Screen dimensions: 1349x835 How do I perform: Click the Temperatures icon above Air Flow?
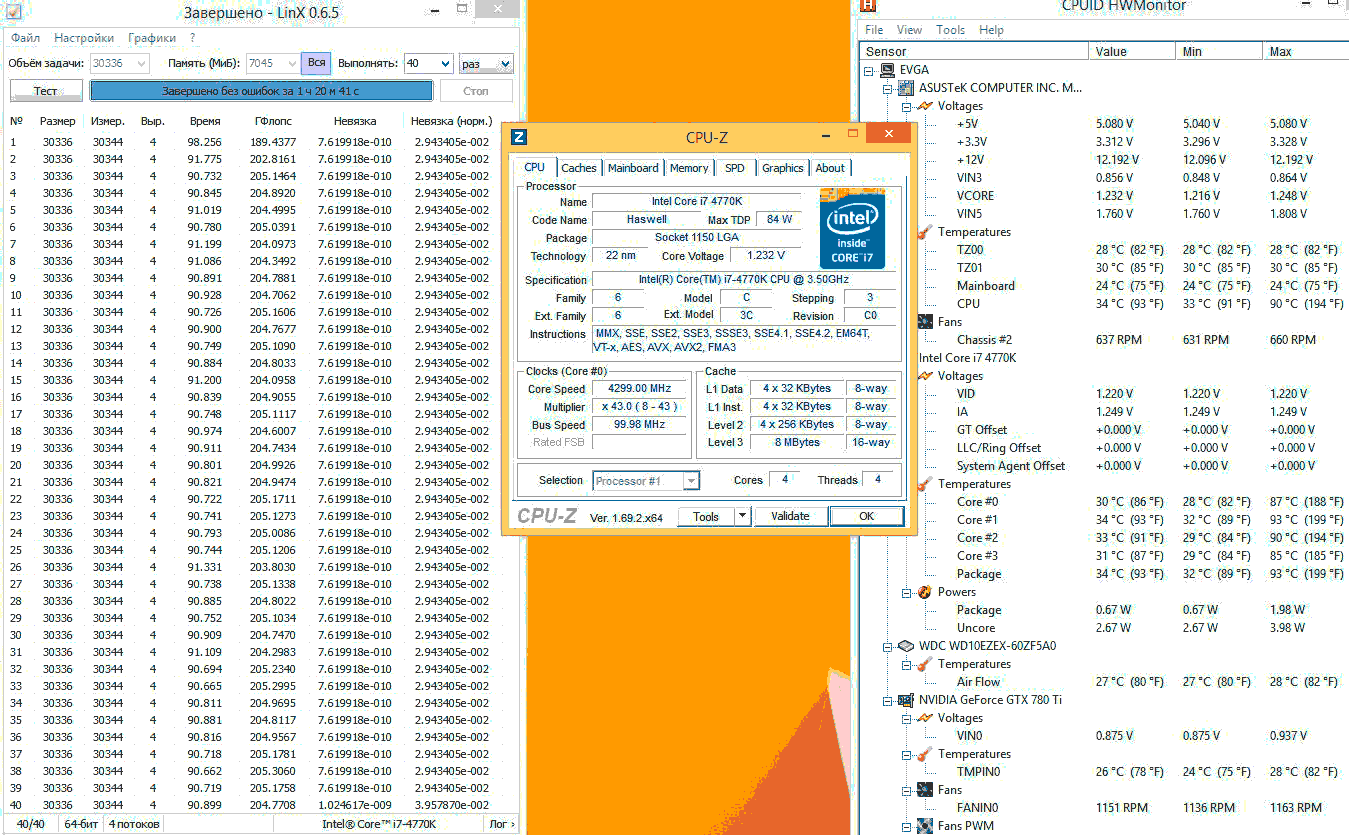(x=925, y=664)
